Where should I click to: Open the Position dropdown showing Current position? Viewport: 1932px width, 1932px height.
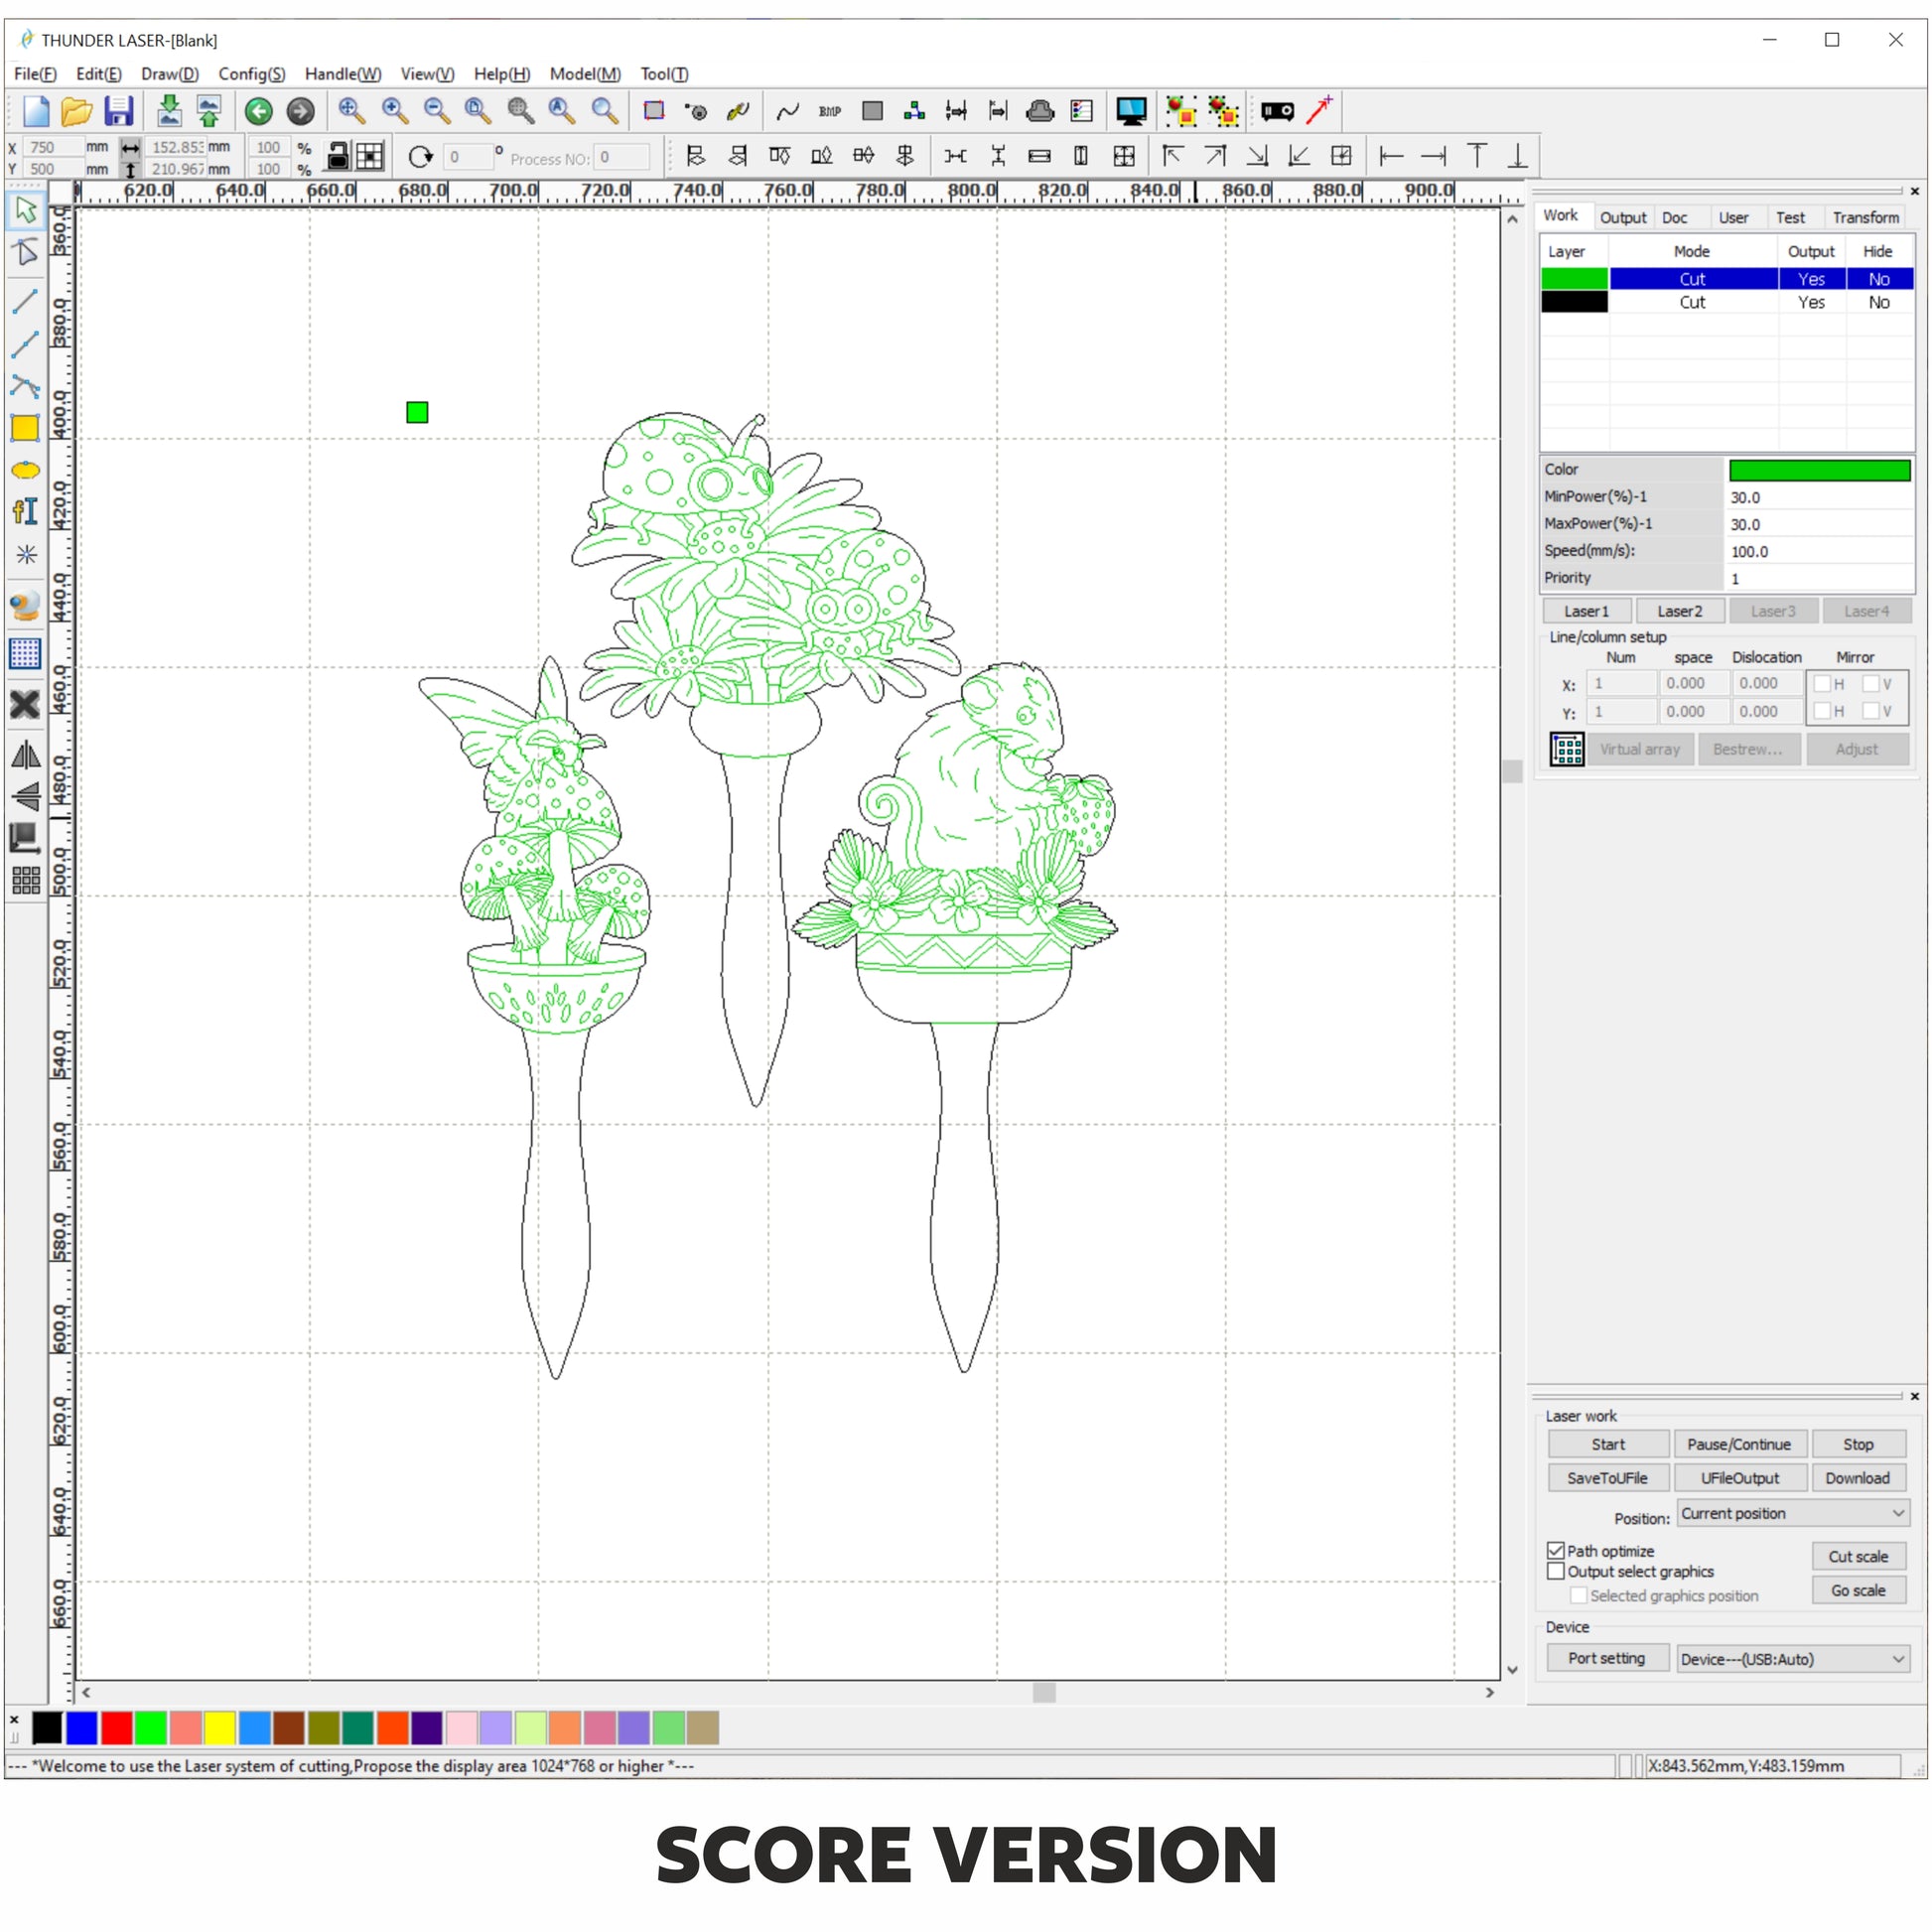(1792, 1513)
